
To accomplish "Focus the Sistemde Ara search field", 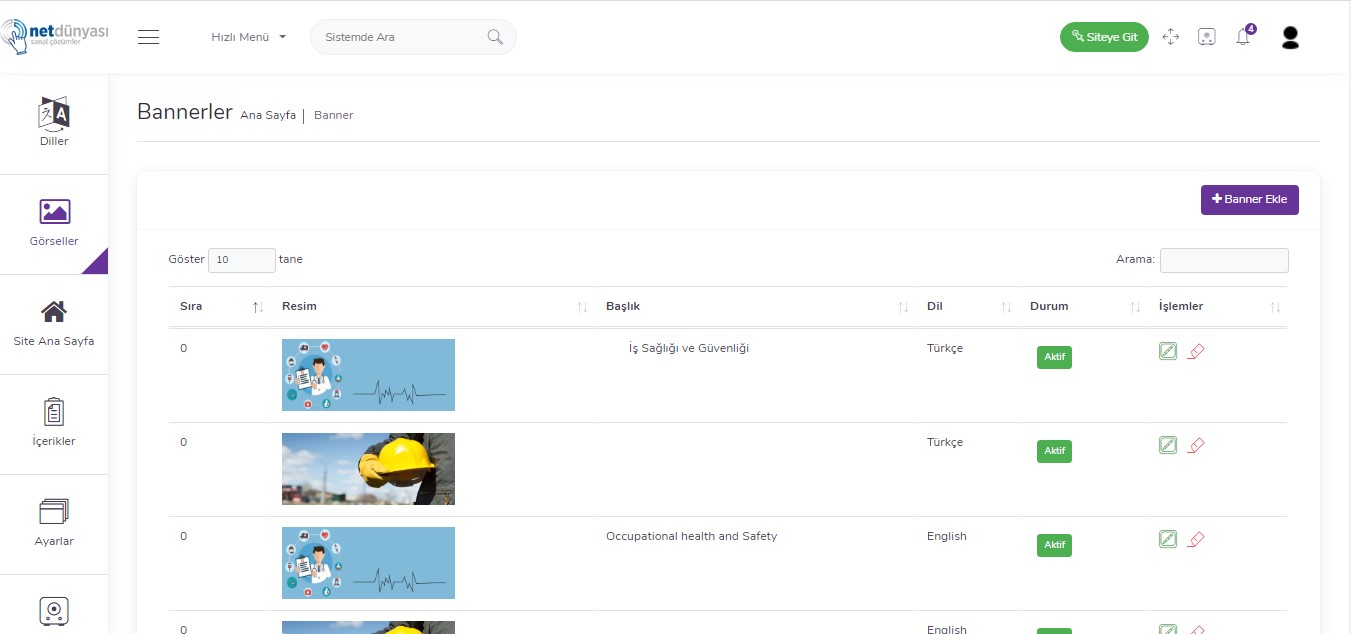I will pos(413,37).
